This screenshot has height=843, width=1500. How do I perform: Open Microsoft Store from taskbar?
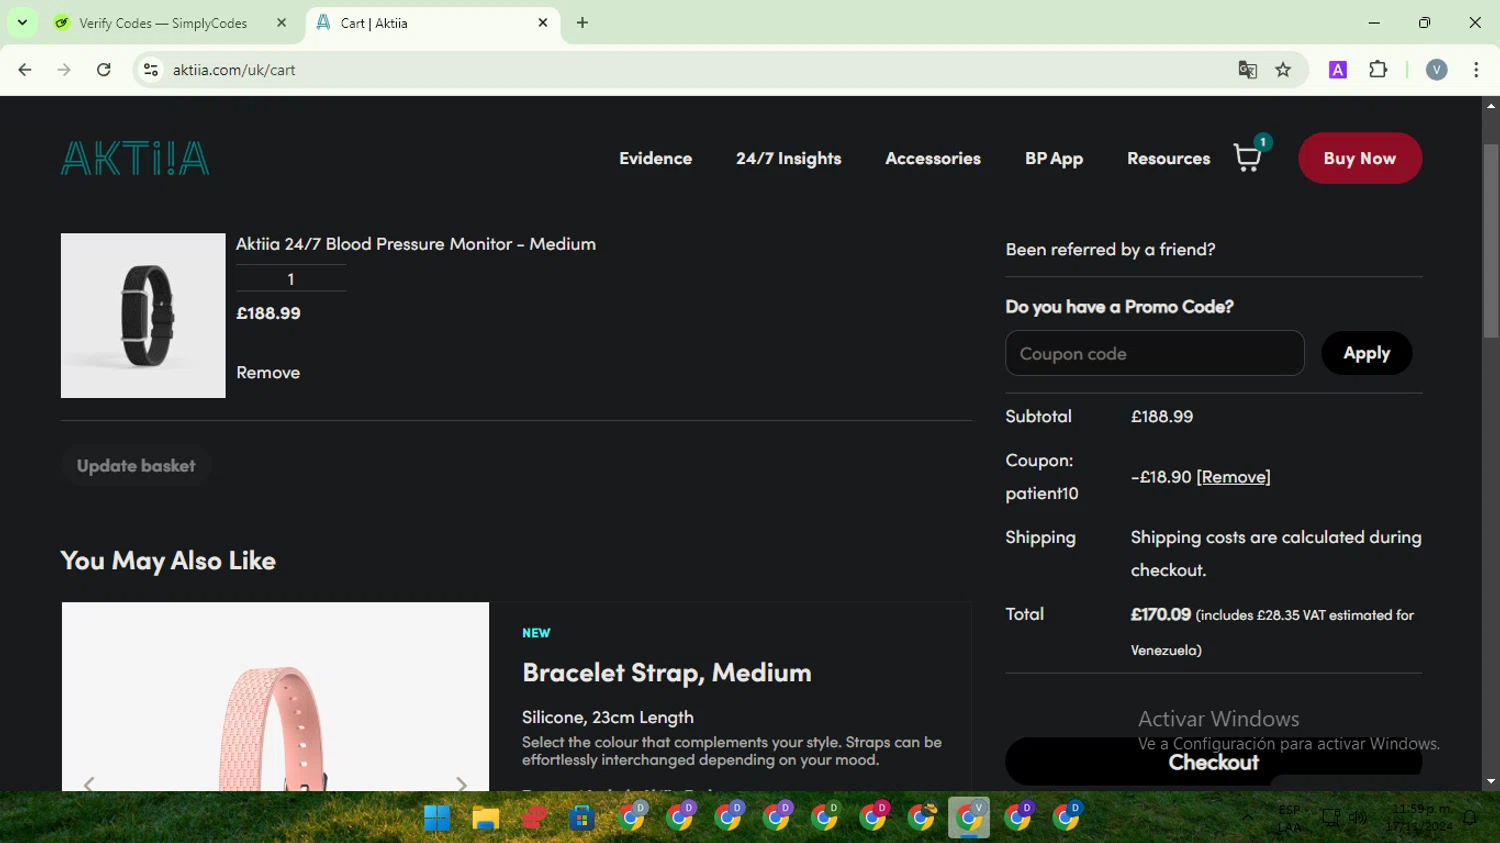(x=582, y=818)
